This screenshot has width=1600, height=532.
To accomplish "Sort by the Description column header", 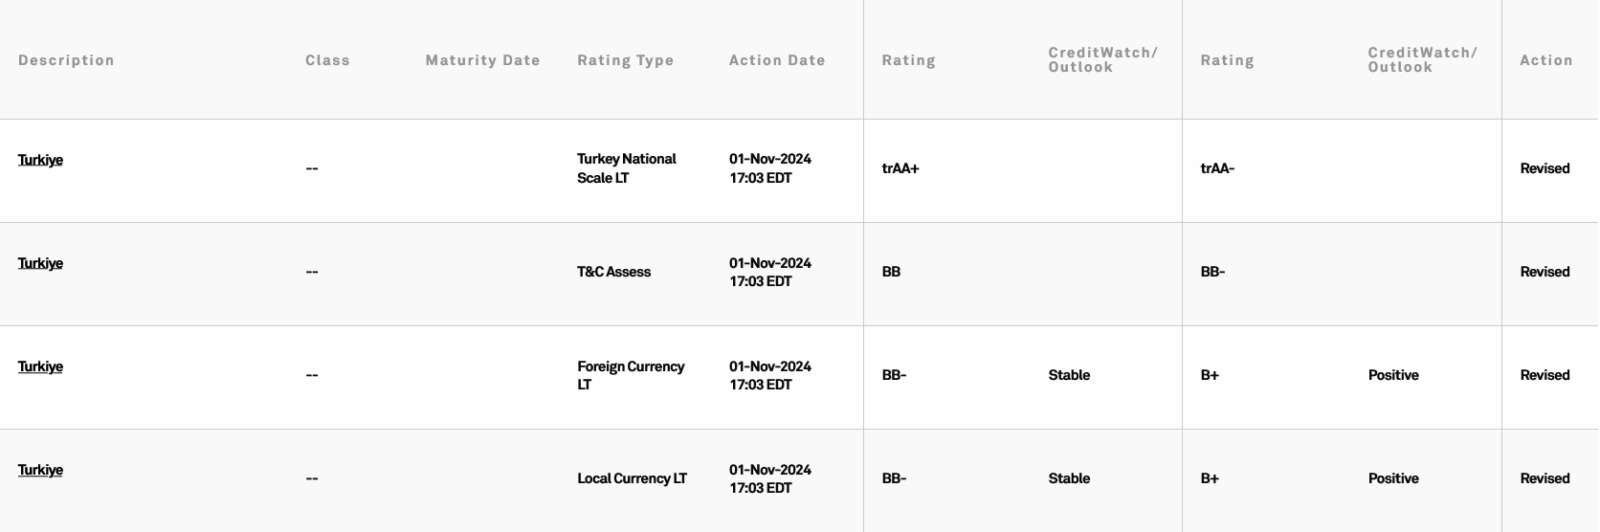I will [66, 60].
